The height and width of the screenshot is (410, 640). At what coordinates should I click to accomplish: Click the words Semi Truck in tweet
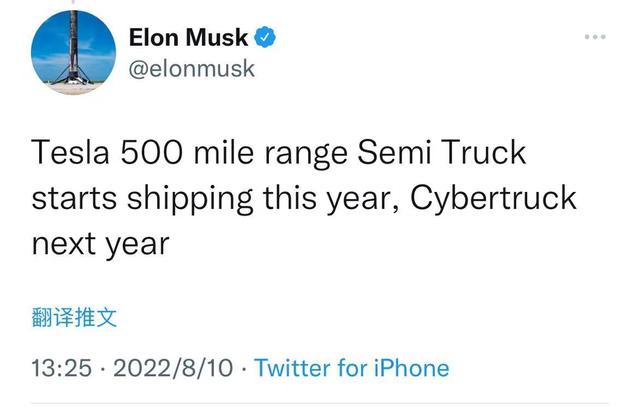[442, 153]
